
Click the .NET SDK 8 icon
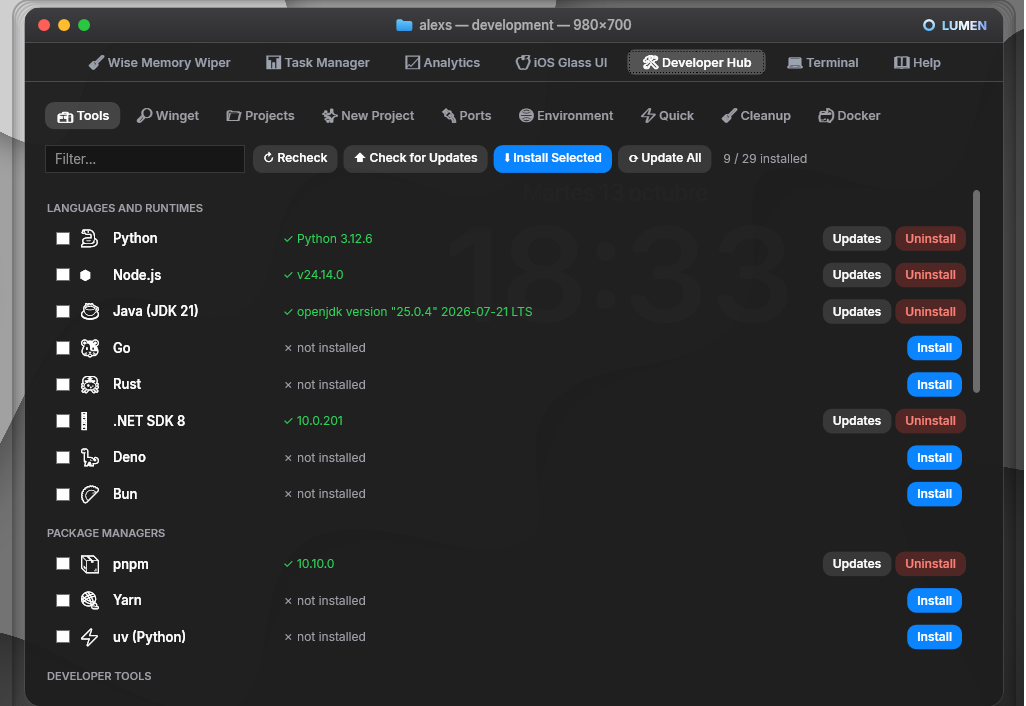[84, 421]
